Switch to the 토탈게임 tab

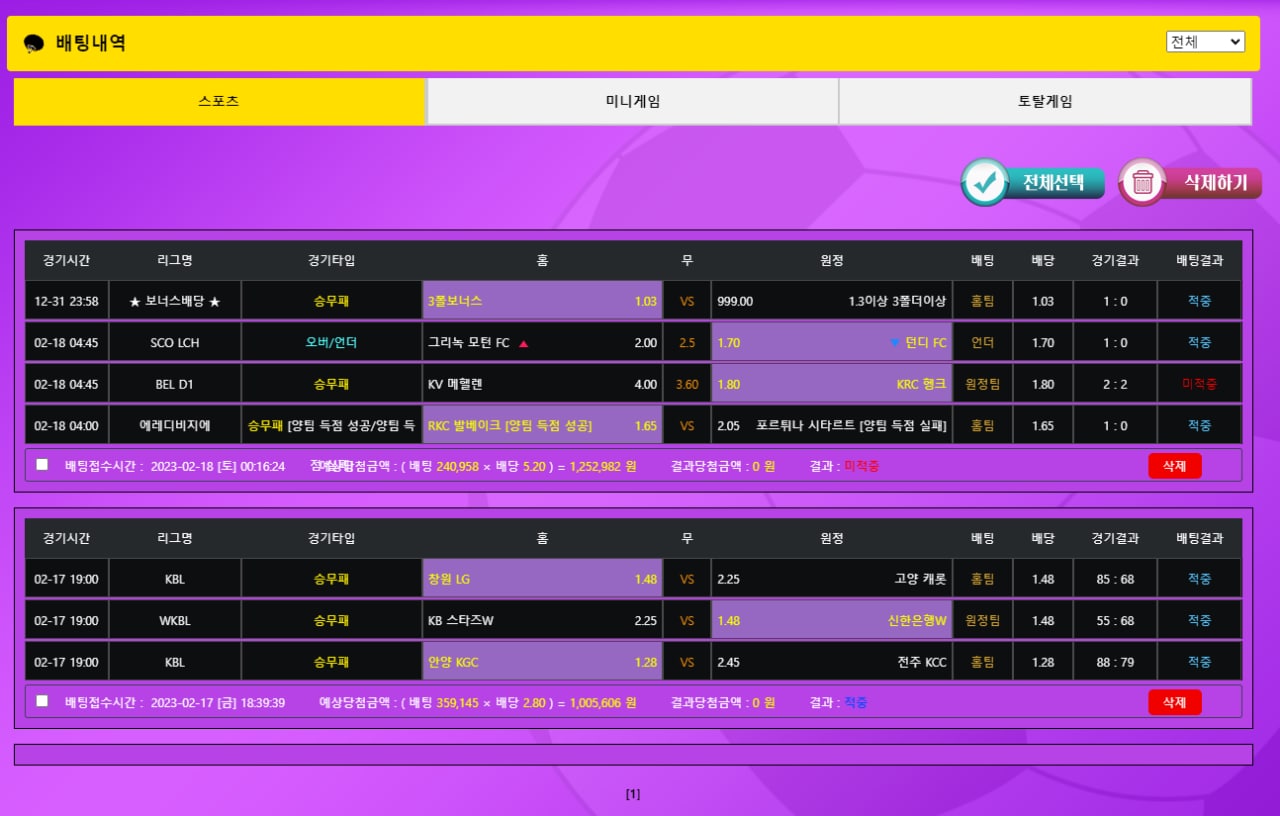1044,102
